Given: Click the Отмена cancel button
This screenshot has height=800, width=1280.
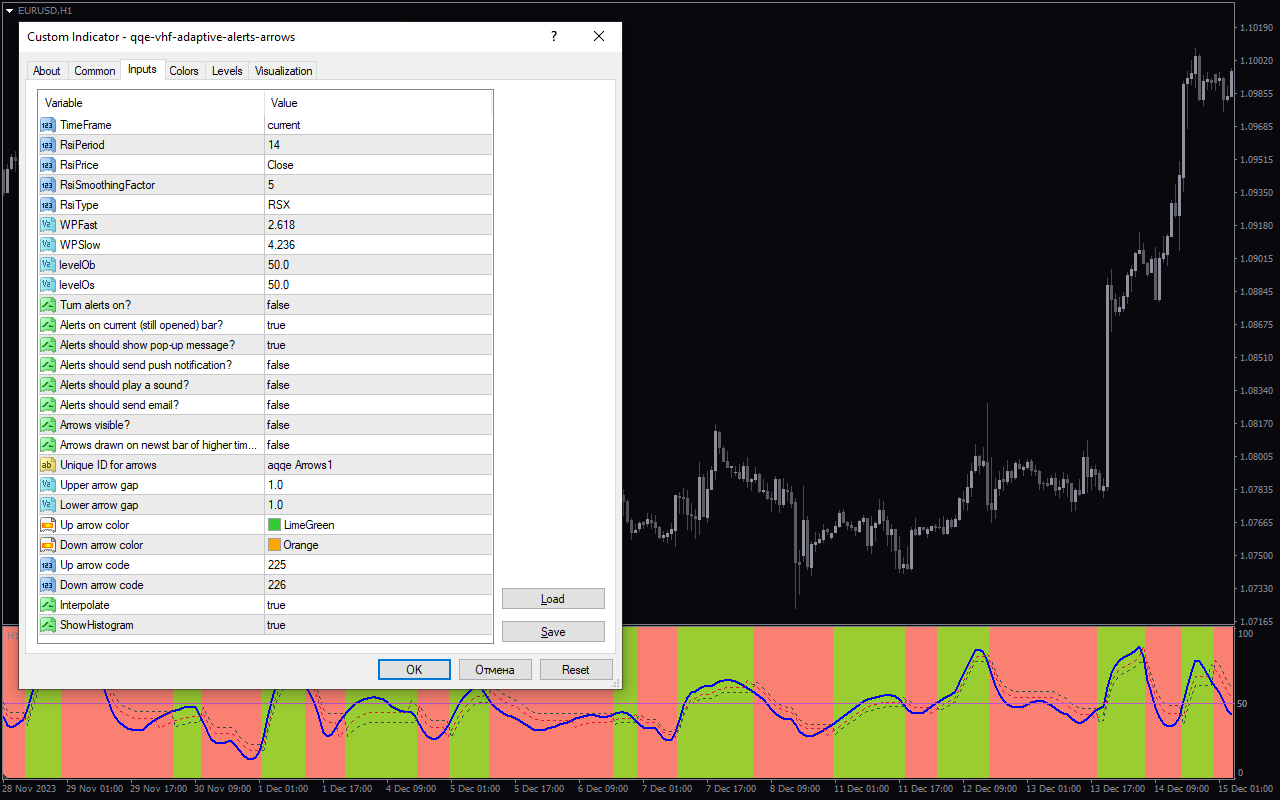Looking at the screenshot, I should coord(495,670).
